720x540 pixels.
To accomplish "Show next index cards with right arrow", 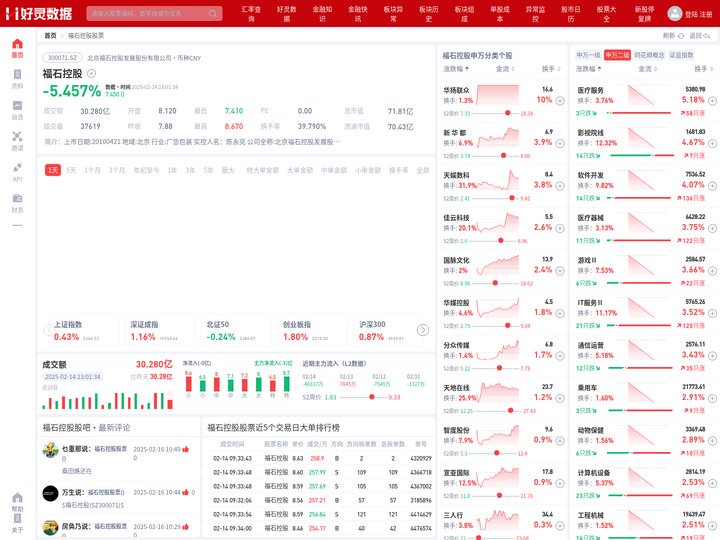I will (x=422, y=330).
